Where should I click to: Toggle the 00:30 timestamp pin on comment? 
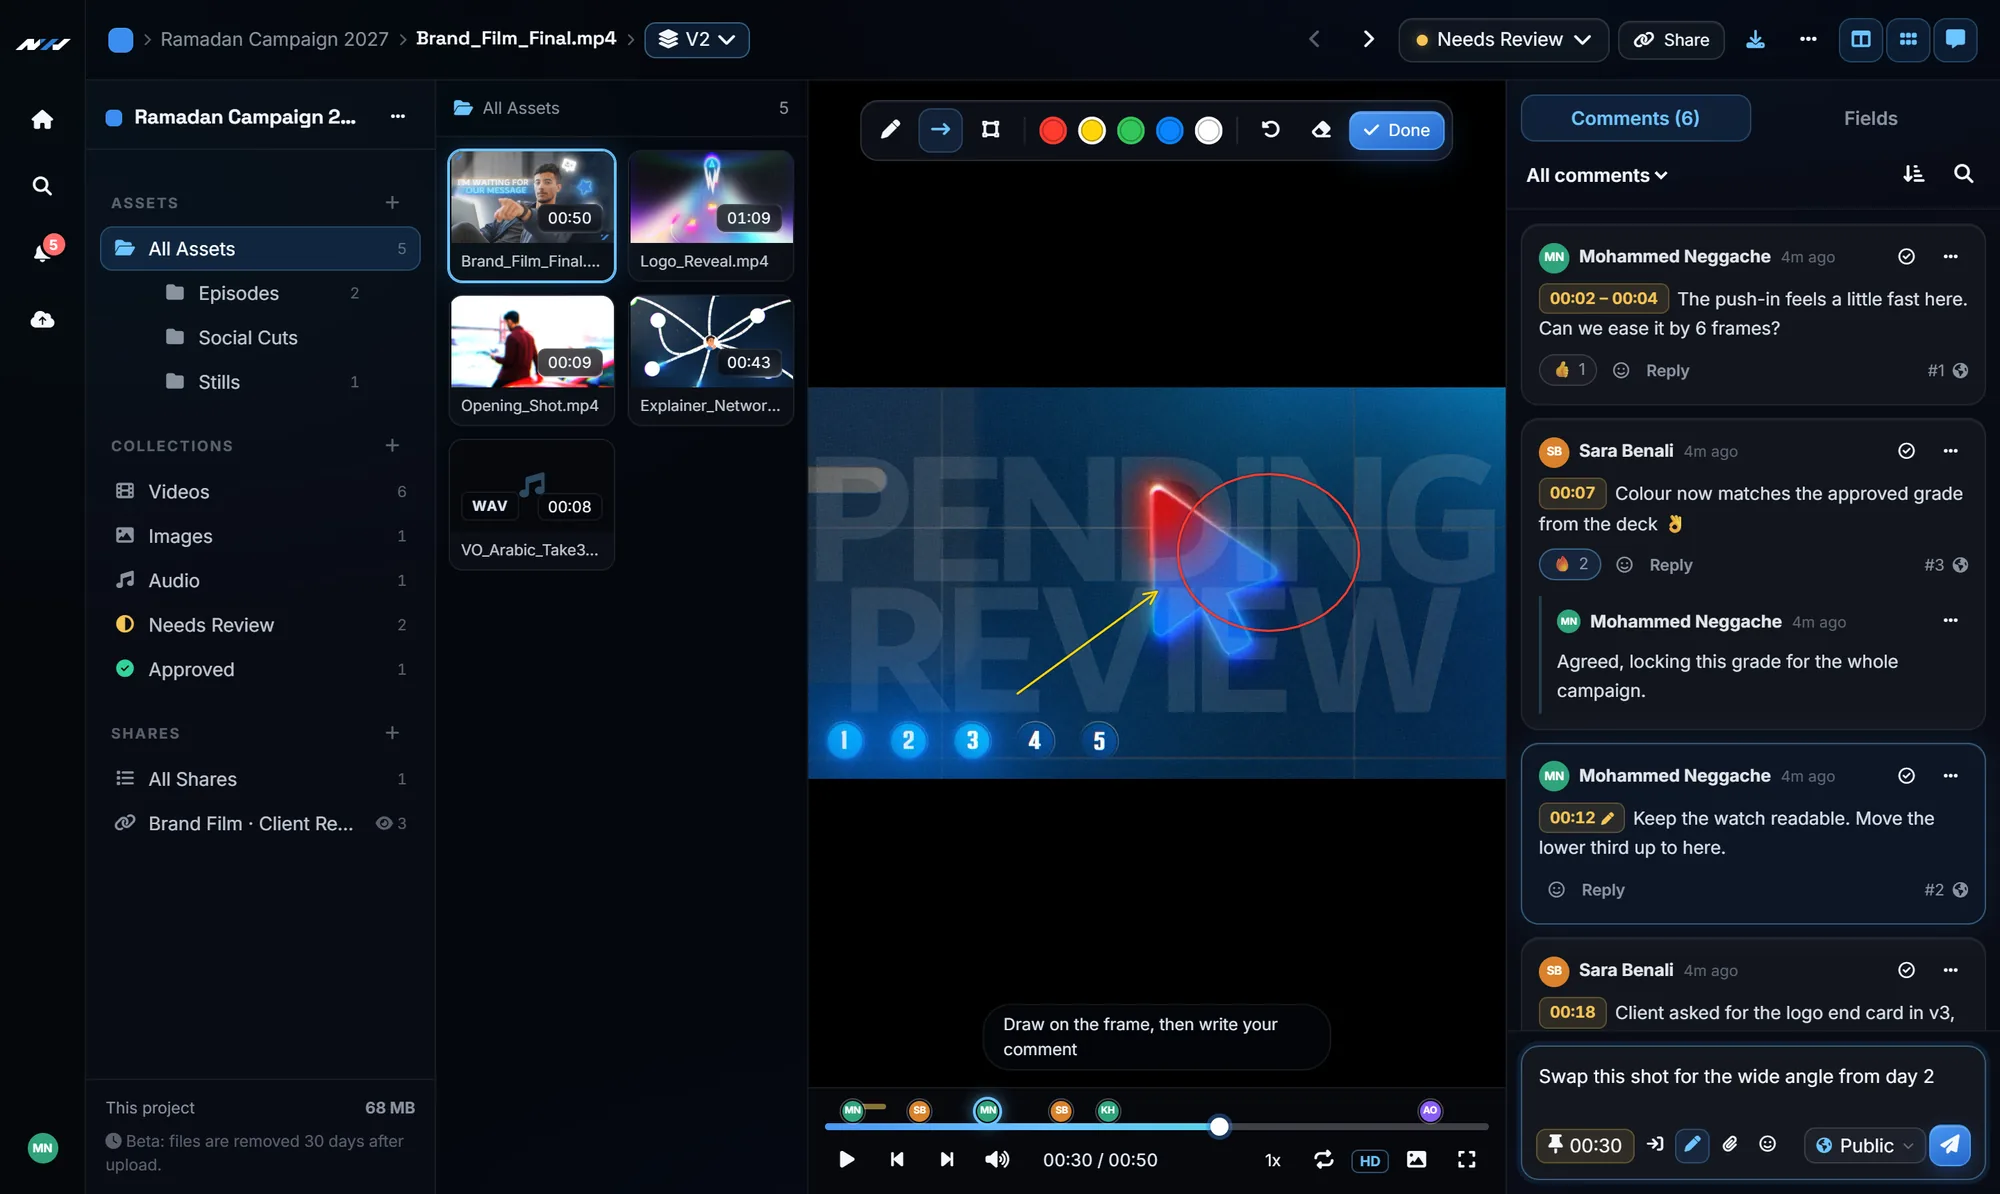tap(1585, 1145)
